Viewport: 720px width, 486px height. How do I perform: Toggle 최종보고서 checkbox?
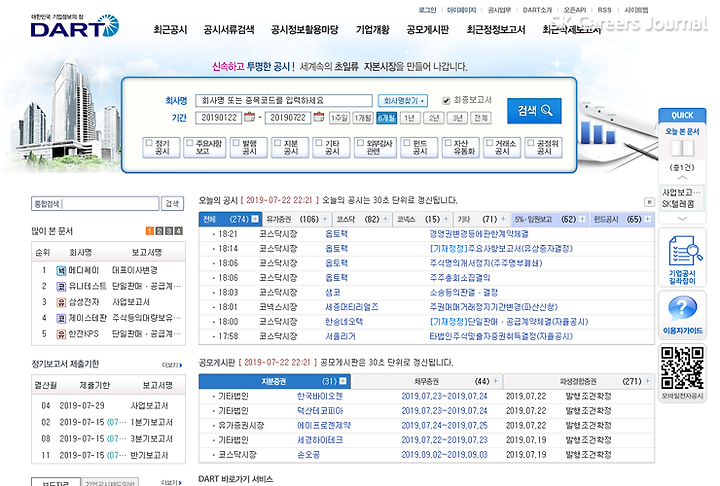(x=445, y=101)
